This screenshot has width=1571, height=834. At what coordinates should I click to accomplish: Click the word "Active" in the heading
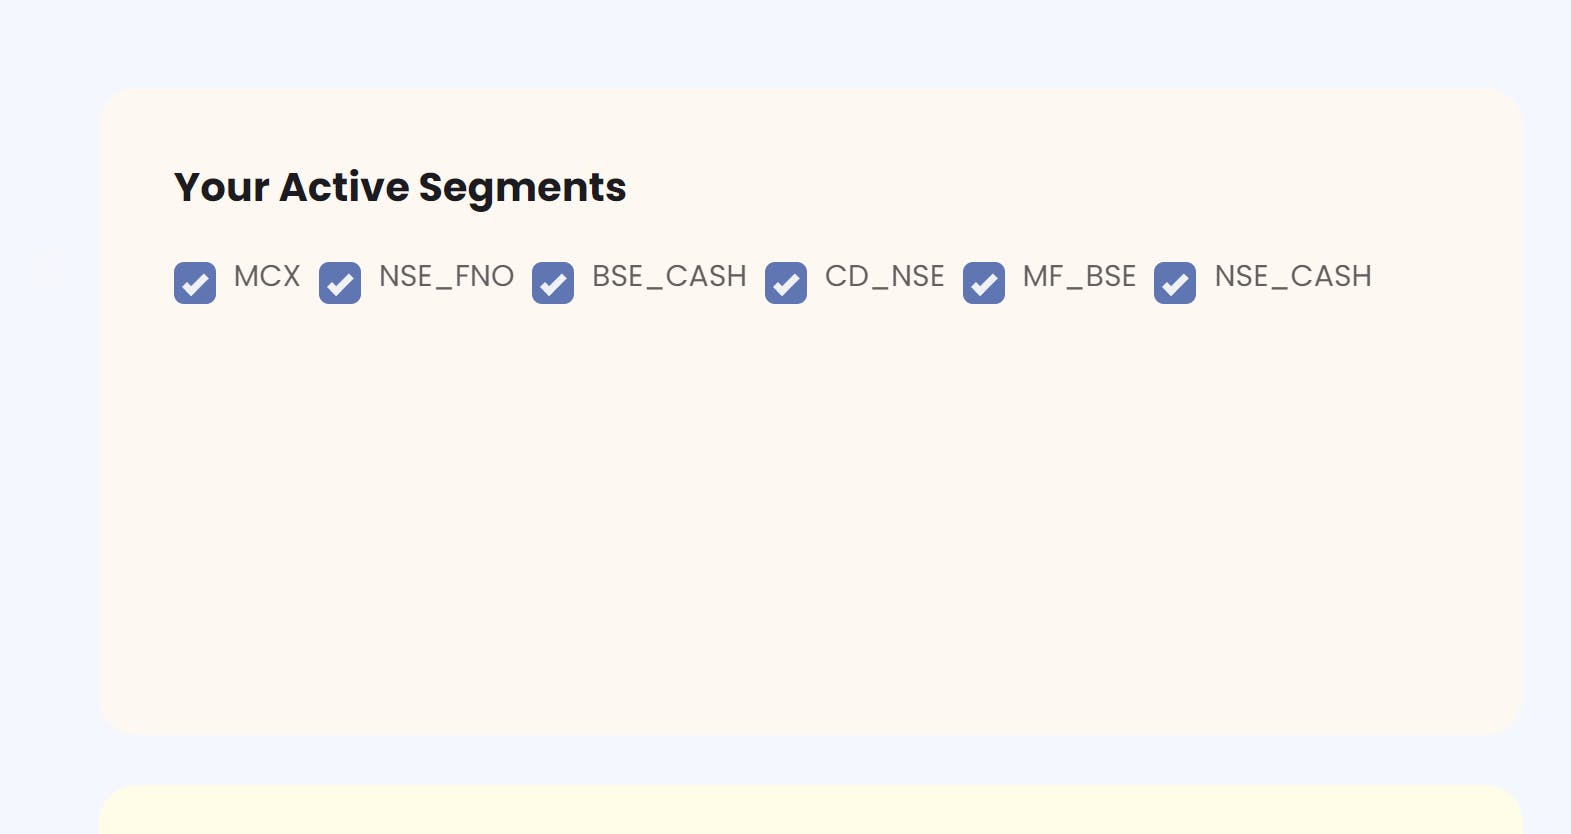coord(344,187)
